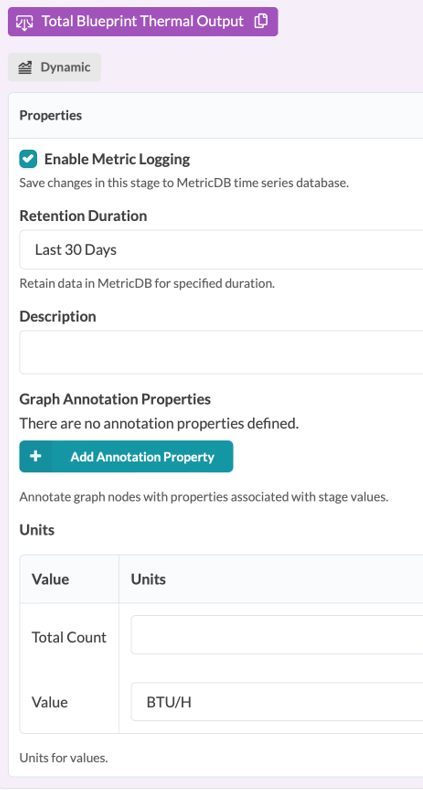This screenshot has width=423, height=790.
Task: Click the Value row label beside BTU/H
Action: (50, 702)
